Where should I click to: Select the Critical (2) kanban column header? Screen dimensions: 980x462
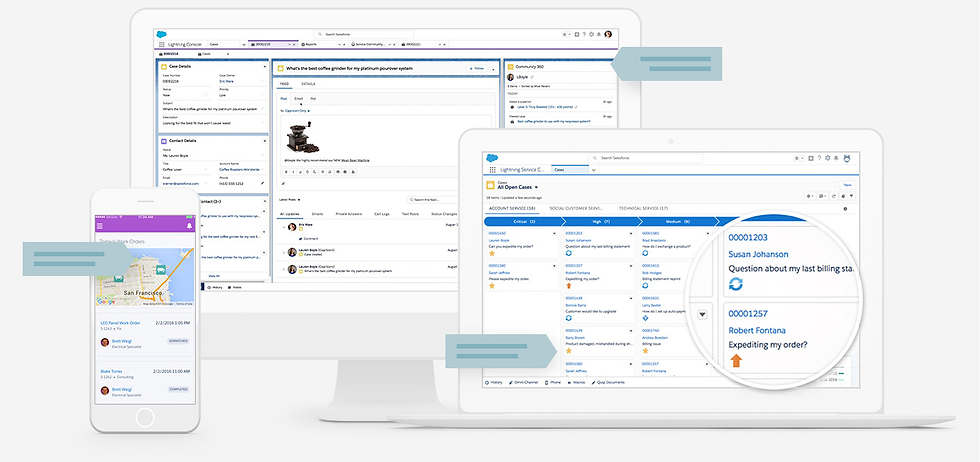(x=524, y=221)
